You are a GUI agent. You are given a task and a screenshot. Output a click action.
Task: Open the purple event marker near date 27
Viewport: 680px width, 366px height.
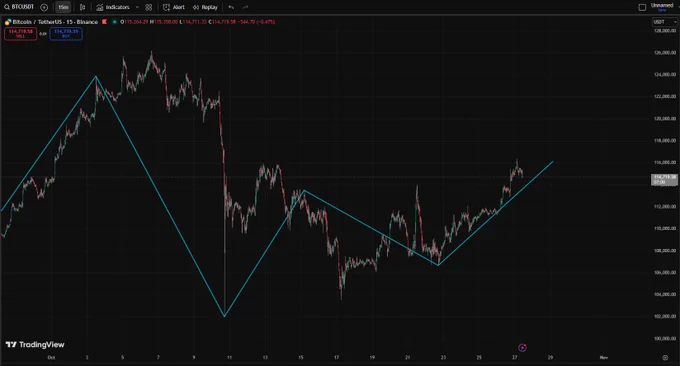[522, 347]
